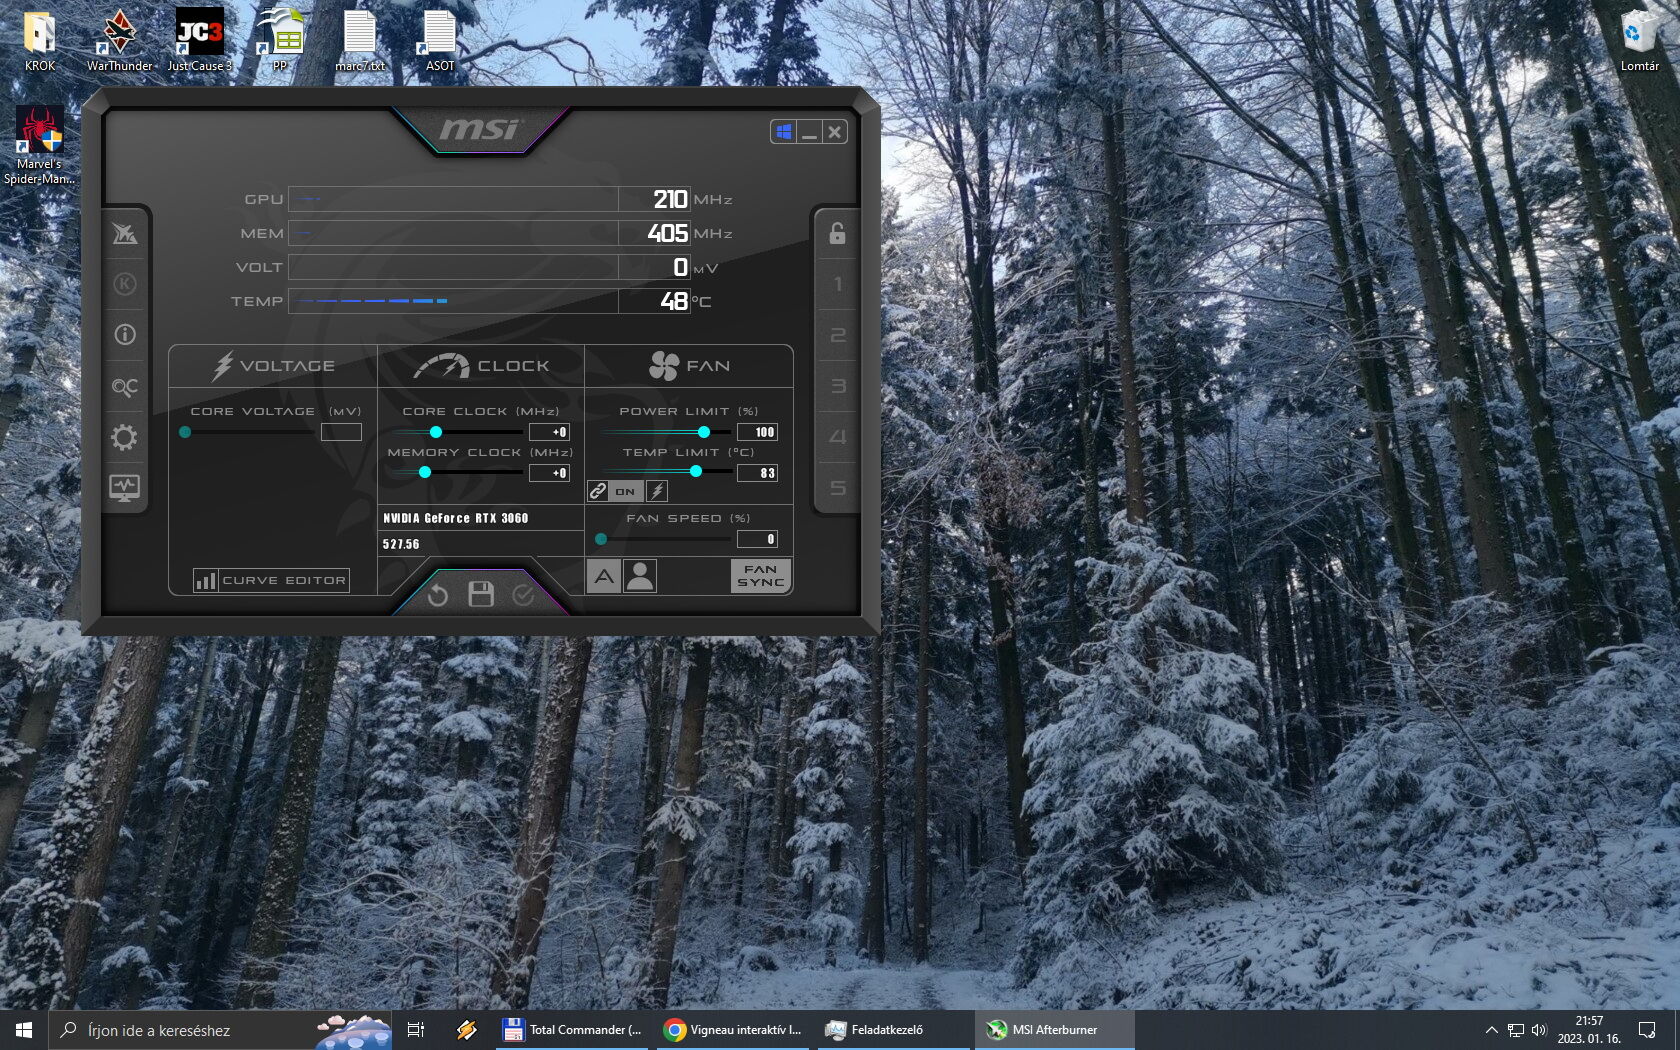This screenshot has width=1680, height=1050.
Task: Save the profile with the floppy disk icon
Action: (x=481, y=594)
